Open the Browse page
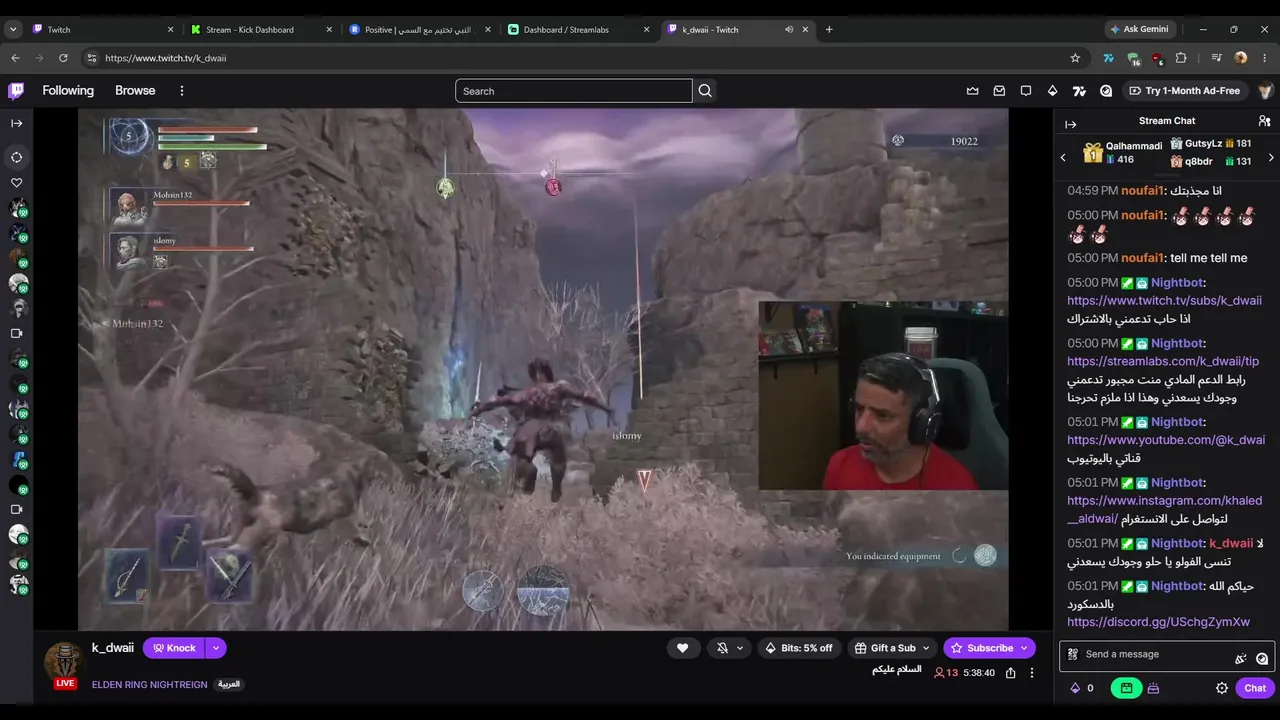The height and width of the screenshot is (720, 1280). point(135,91)
